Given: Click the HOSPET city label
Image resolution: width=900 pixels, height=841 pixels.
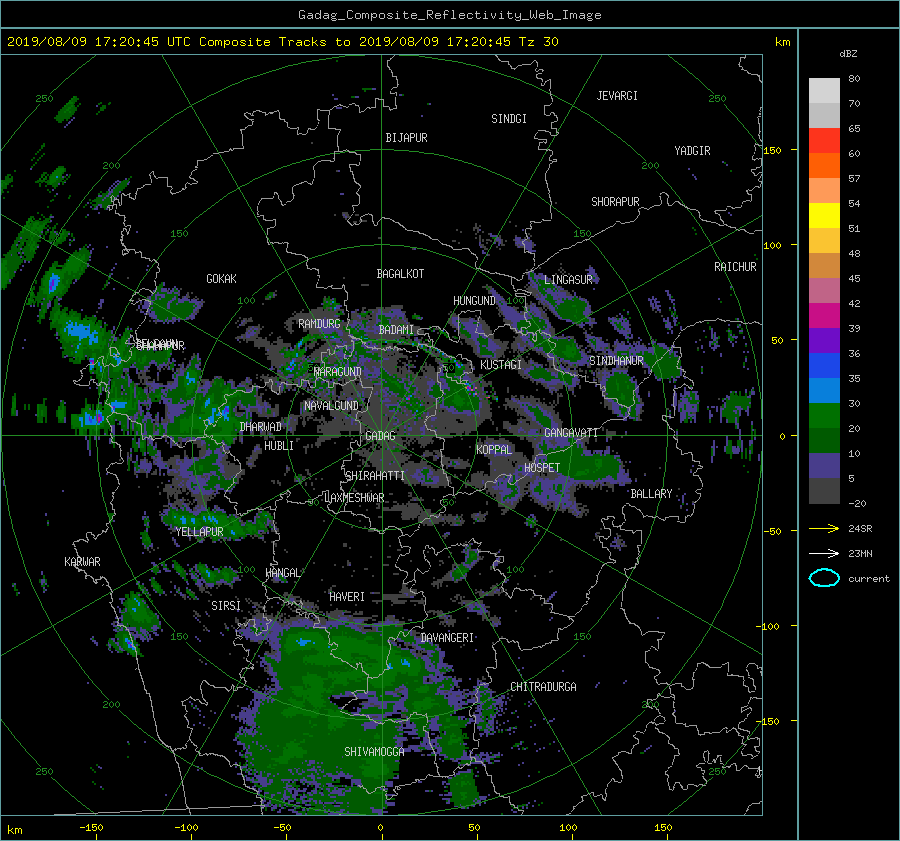Looking at the screenshot, I should pos(542,468).
